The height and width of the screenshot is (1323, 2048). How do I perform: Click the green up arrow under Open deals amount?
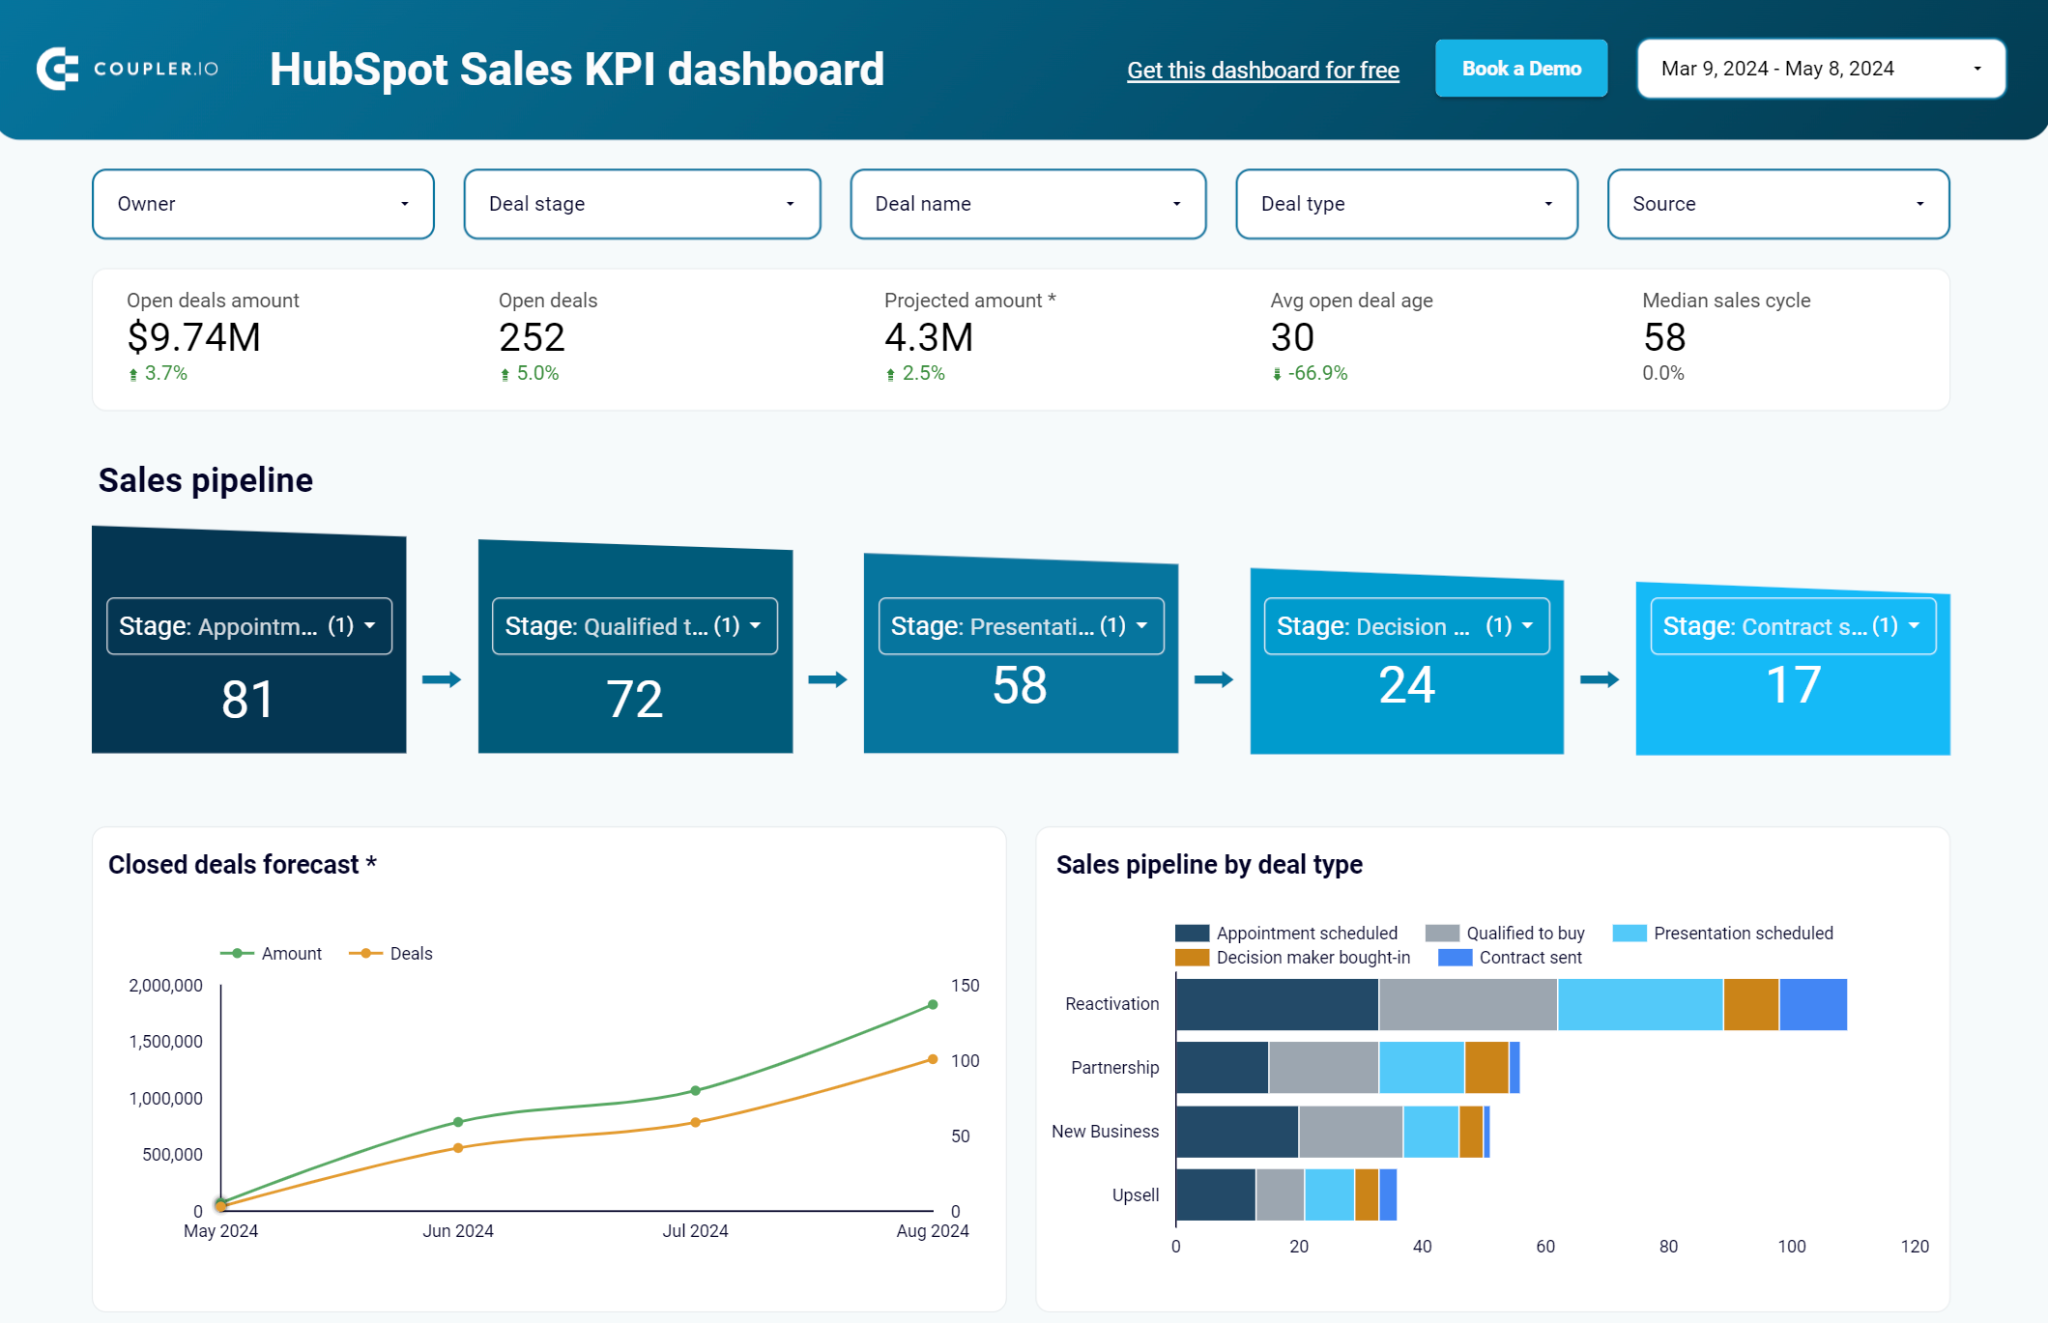coord(131,373)
